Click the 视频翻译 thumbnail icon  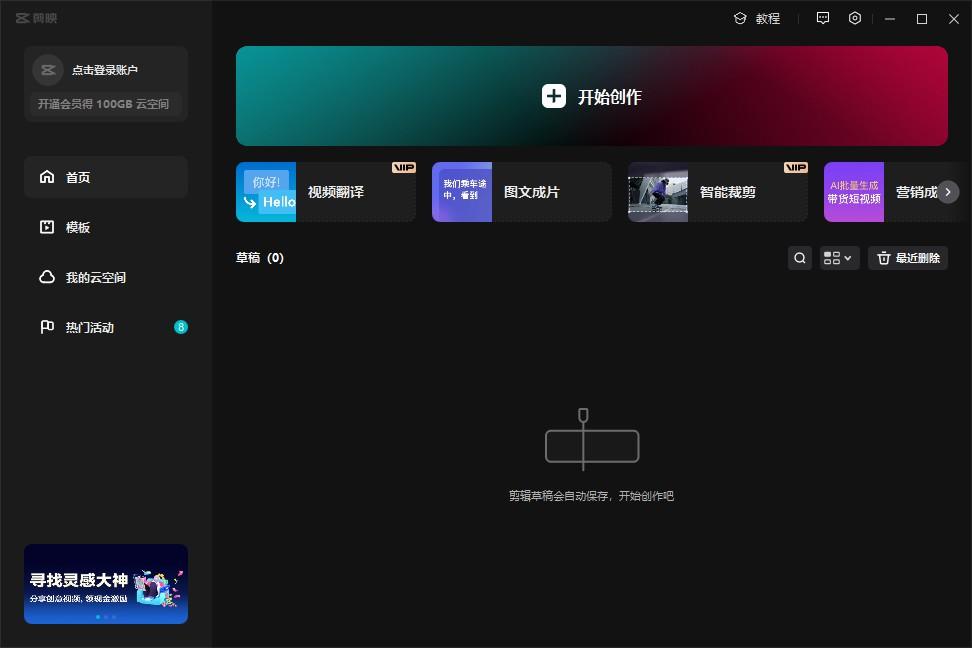266,192
